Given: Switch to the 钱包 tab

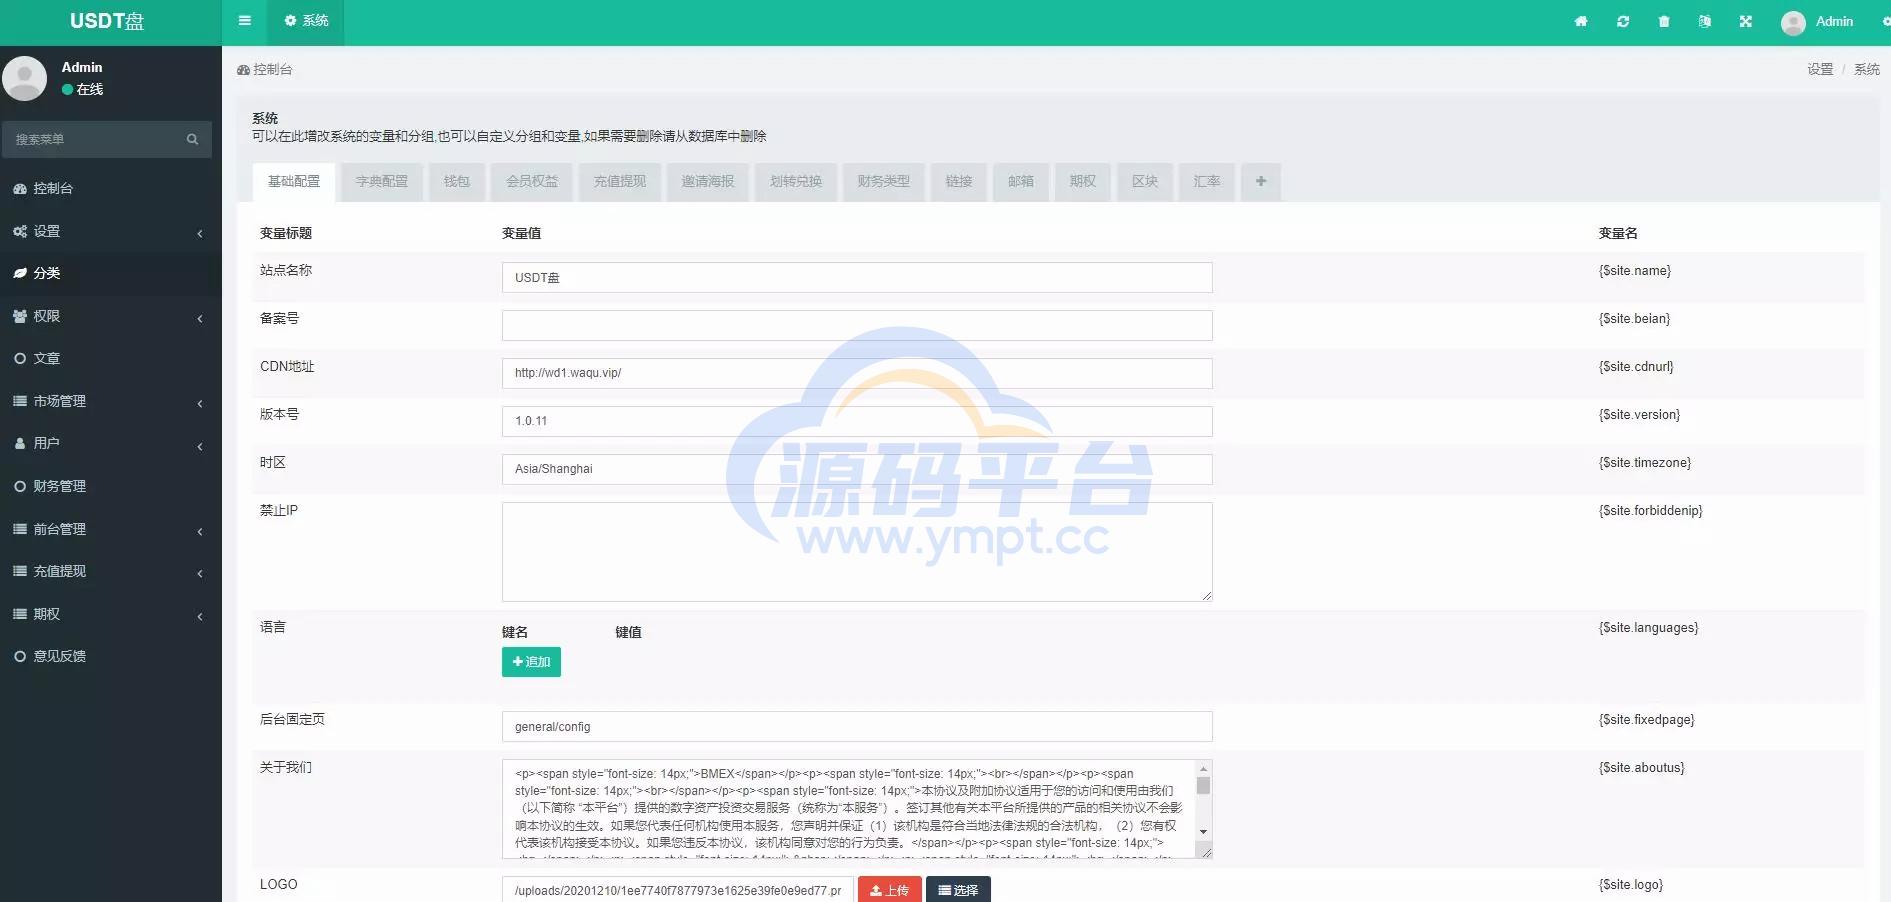Looking at the screenshot, I should (457, 182).
